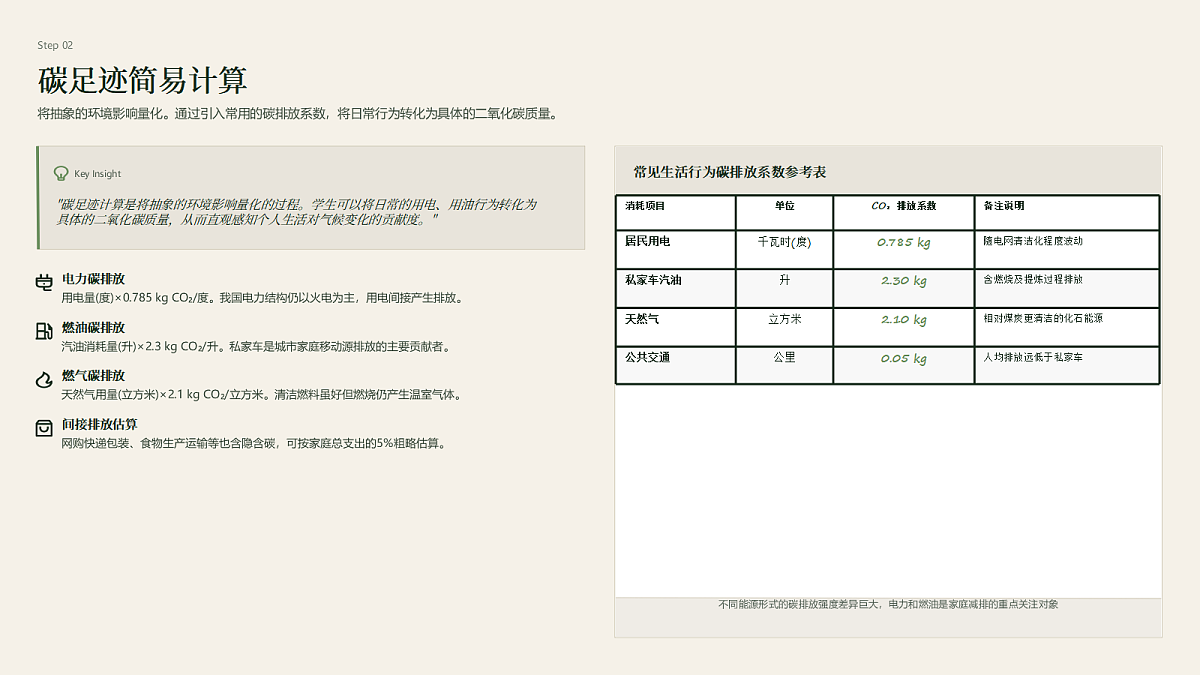Click the unit cell 升
1200x675 pixels.
(x=785, y=280)
